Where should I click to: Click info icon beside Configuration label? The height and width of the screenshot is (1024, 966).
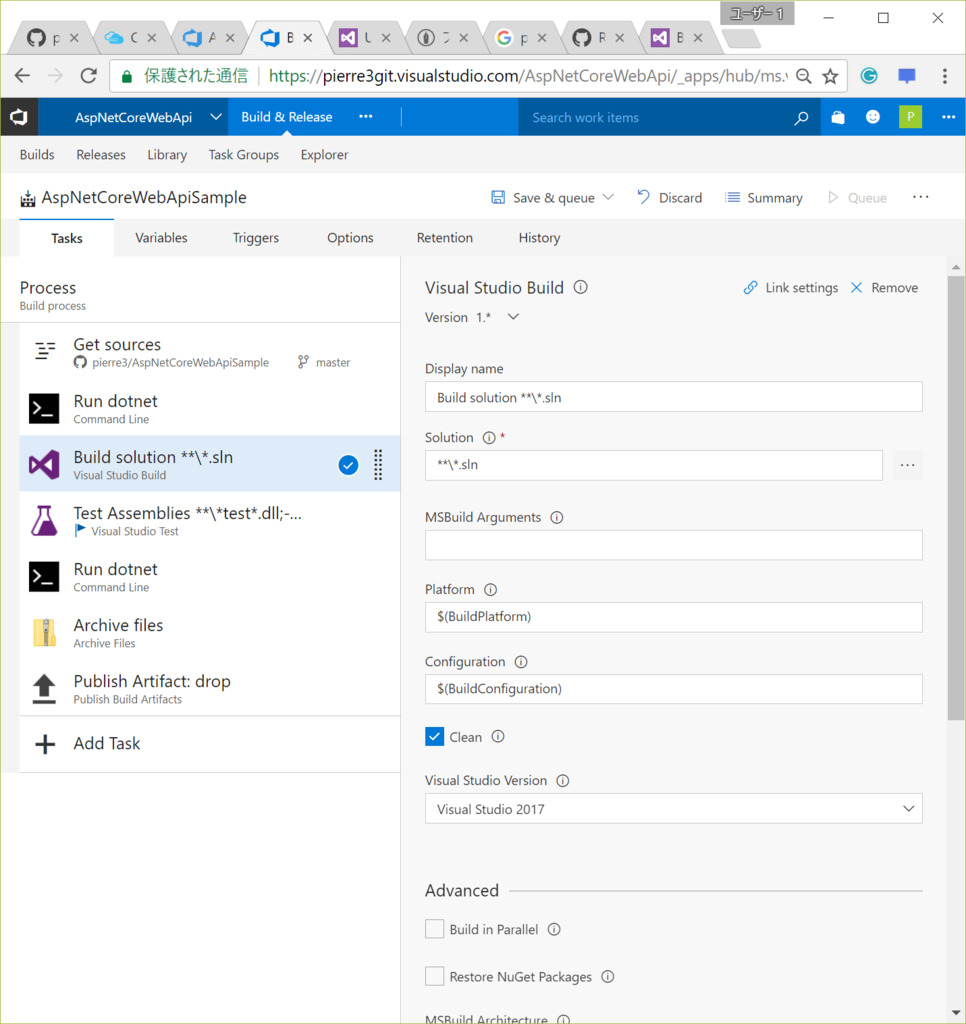521,662
